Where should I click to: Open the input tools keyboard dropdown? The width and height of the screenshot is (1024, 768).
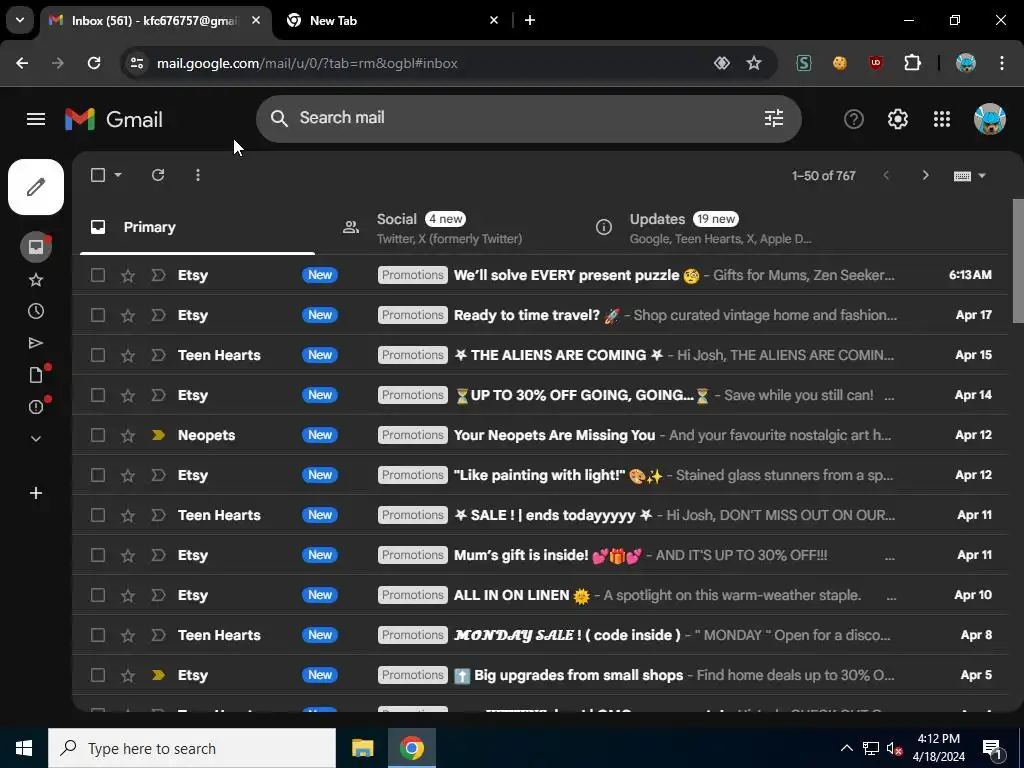pyautogui.click(x=970, y=176)
